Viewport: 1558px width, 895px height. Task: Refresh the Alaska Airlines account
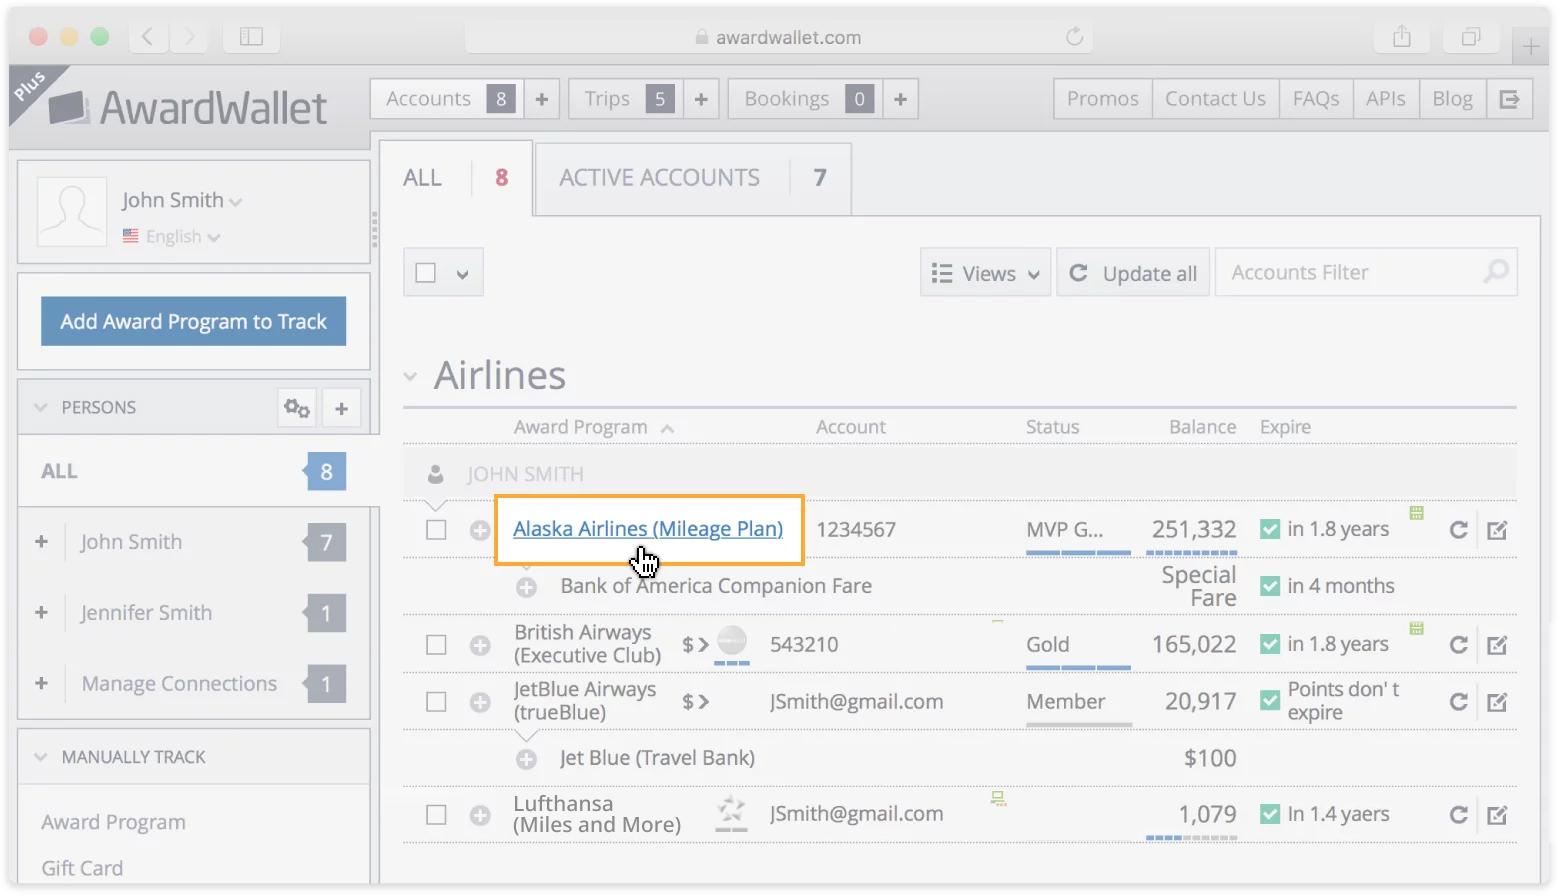1458,530
